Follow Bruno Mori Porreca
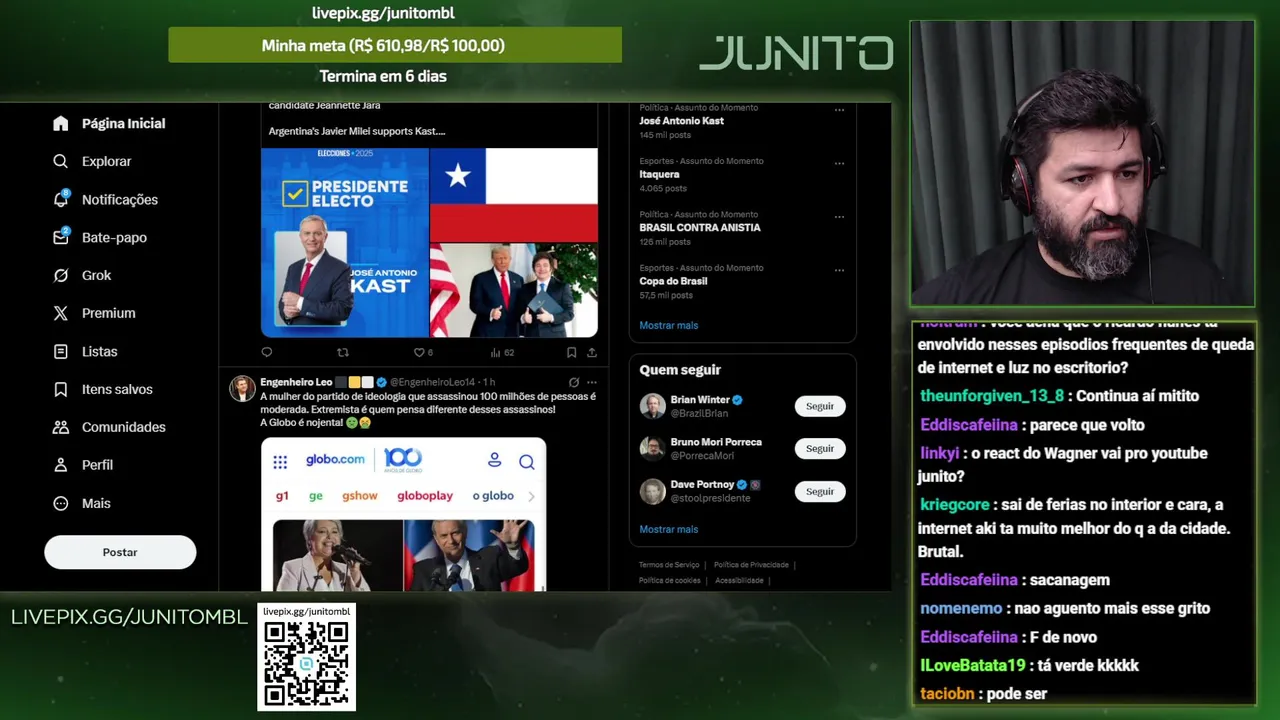 [820, 448]
